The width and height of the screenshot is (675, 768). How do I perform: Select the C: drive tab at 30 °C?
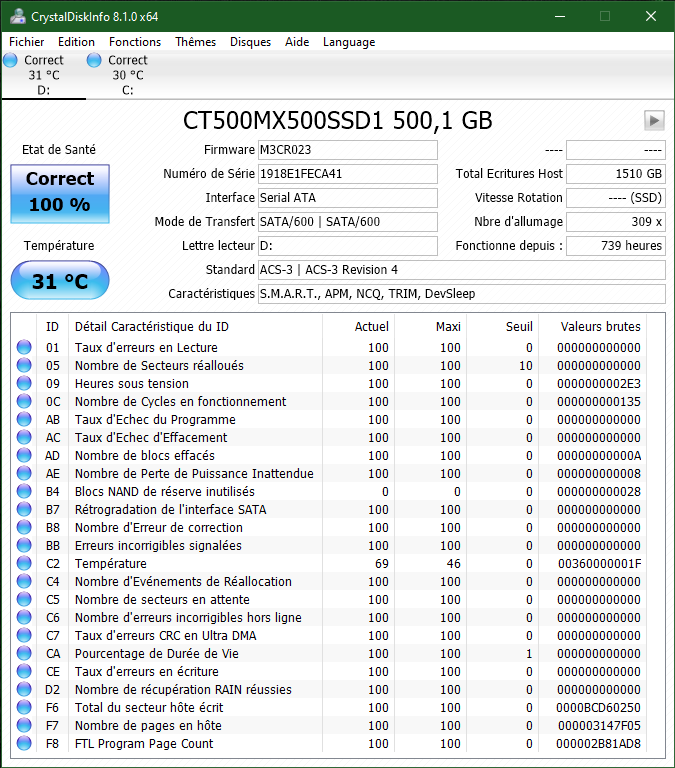pos(127,75)
